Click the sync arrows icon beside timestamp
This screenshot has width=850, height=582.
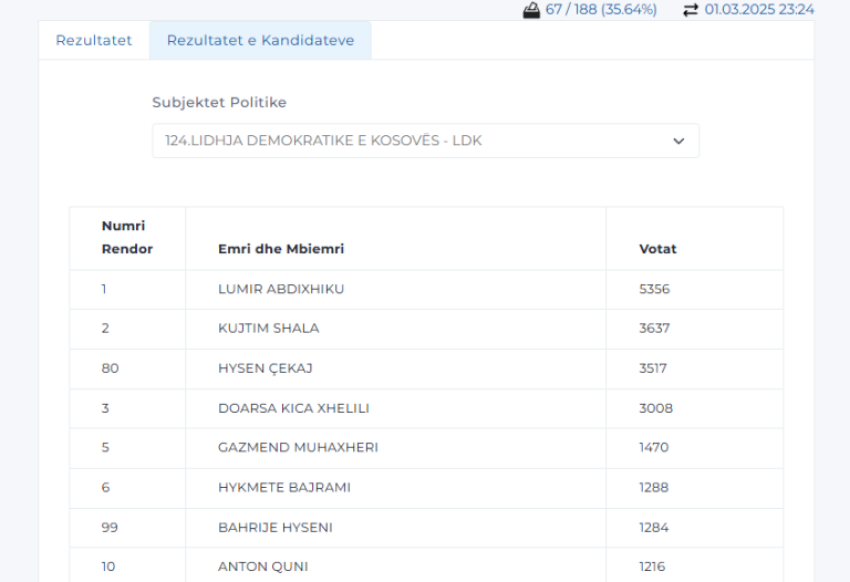tap(690, 10)
